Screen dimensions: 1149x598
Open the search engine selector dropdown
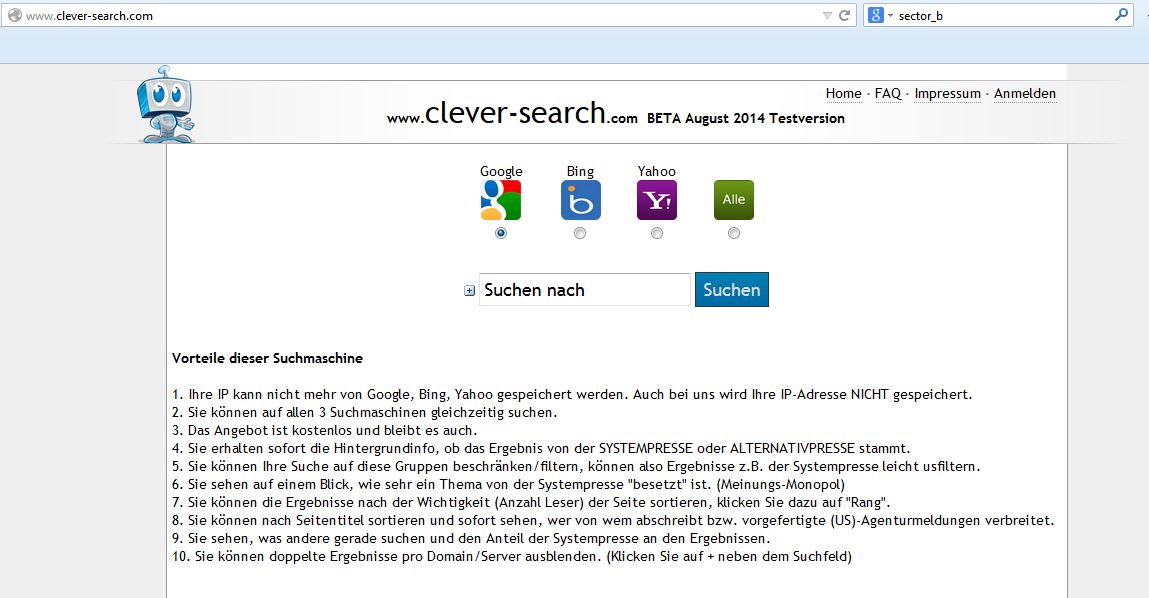(x=880, y=15)
